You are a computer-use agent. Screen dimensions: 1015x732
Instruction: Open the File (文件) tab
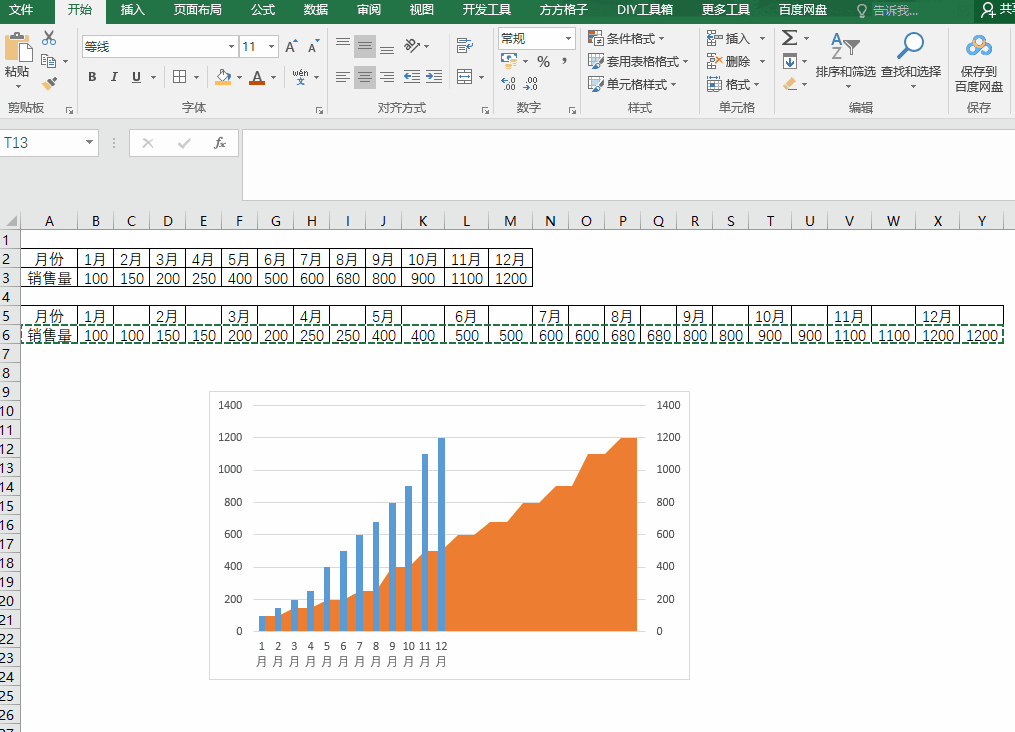(x=21, y=10)
